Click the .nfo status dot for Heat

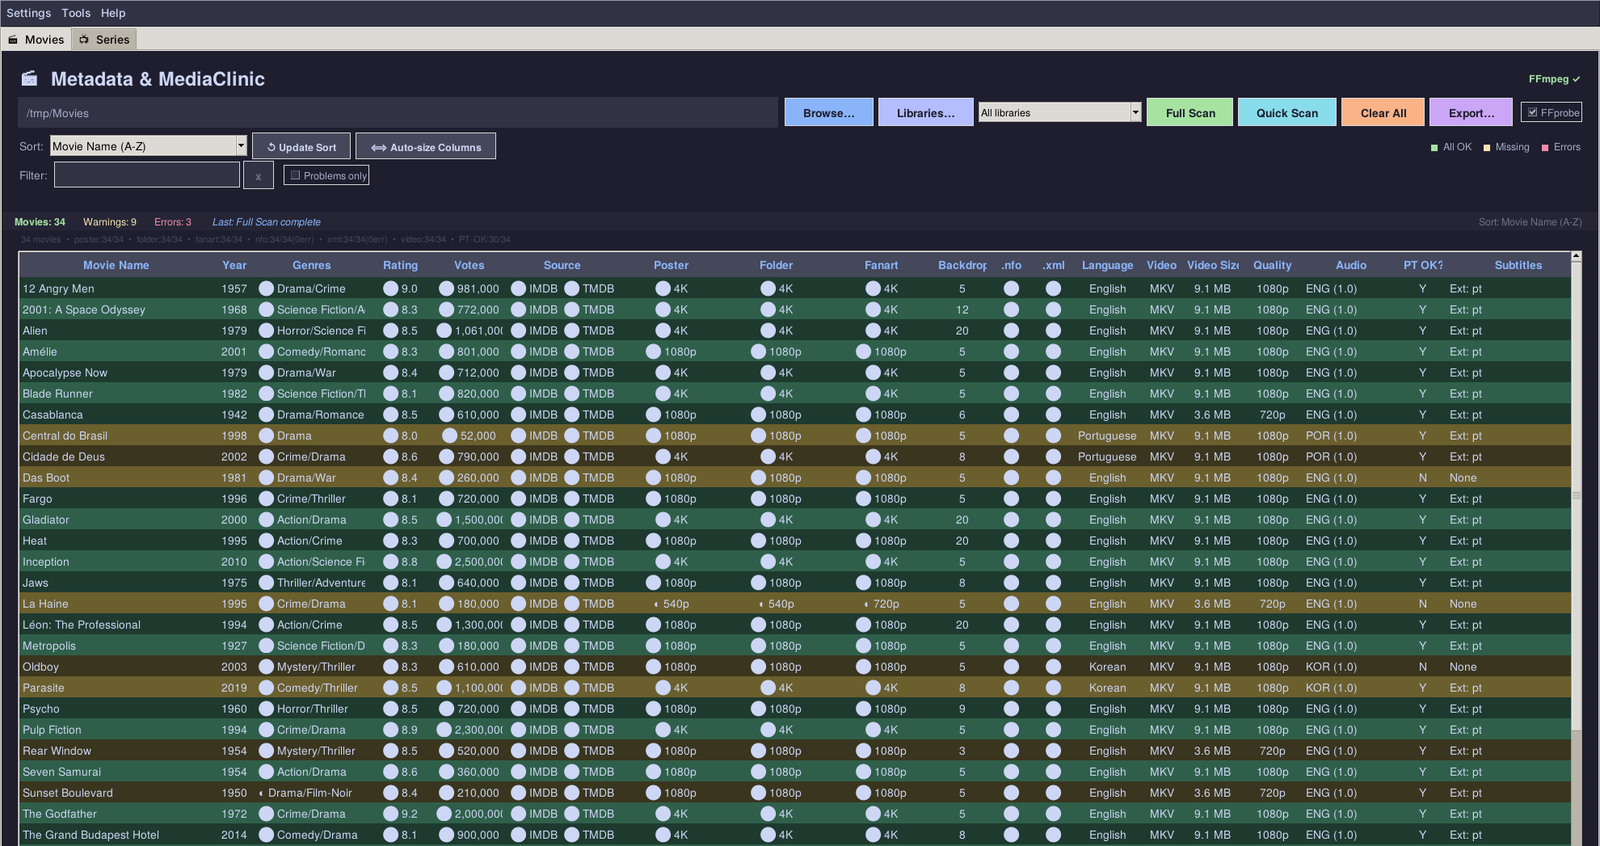[1011, 540]
